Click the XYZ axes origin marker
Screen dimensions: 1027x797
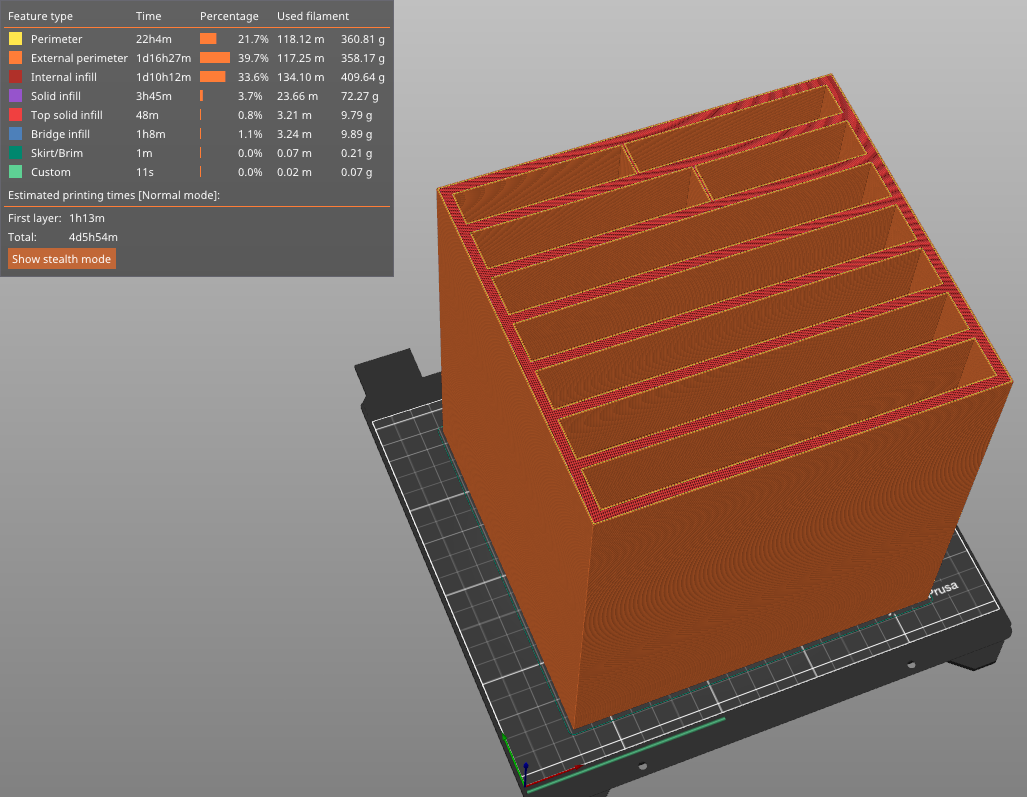coord(524,781)
